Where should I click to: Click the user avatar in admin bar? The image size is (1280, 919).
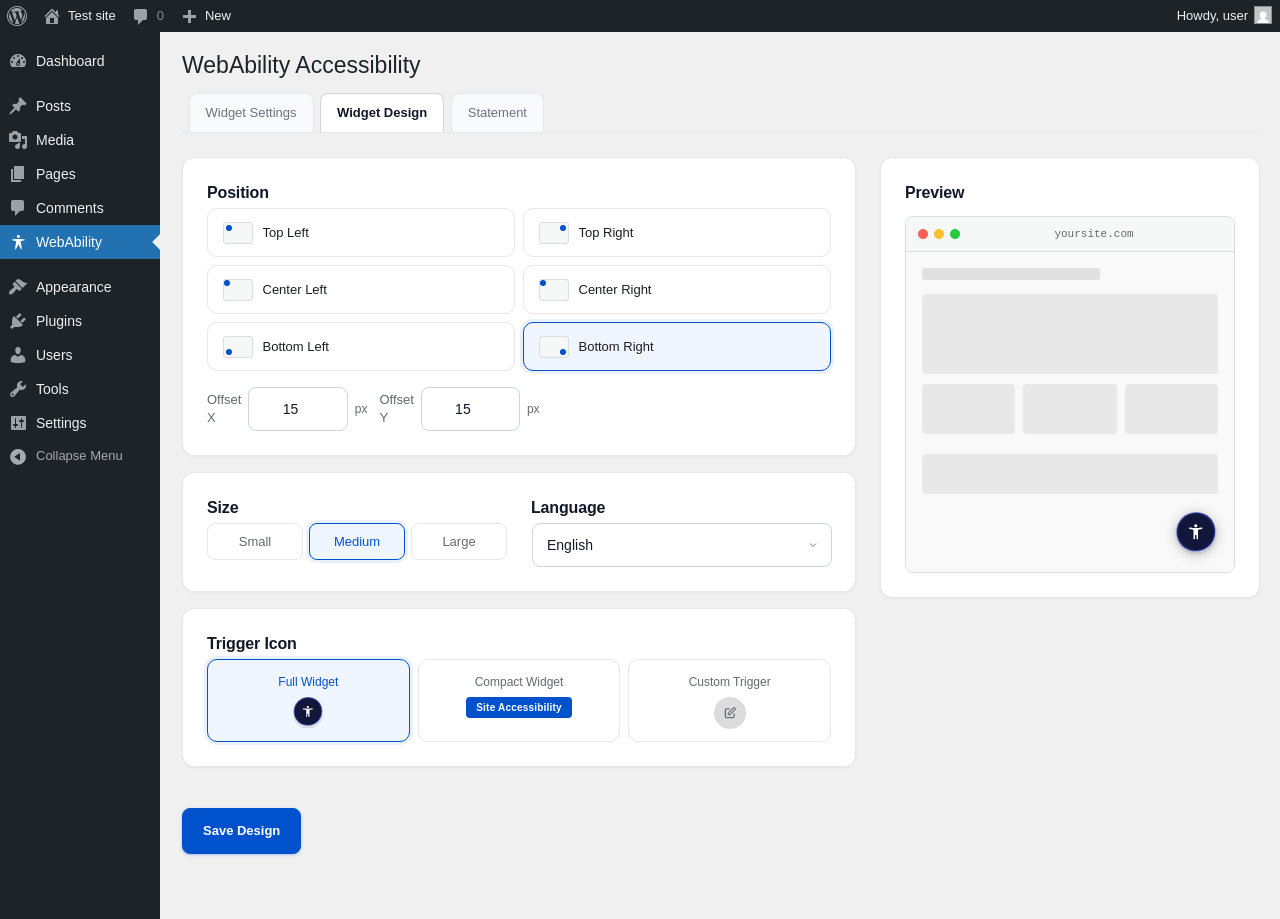1263,16
